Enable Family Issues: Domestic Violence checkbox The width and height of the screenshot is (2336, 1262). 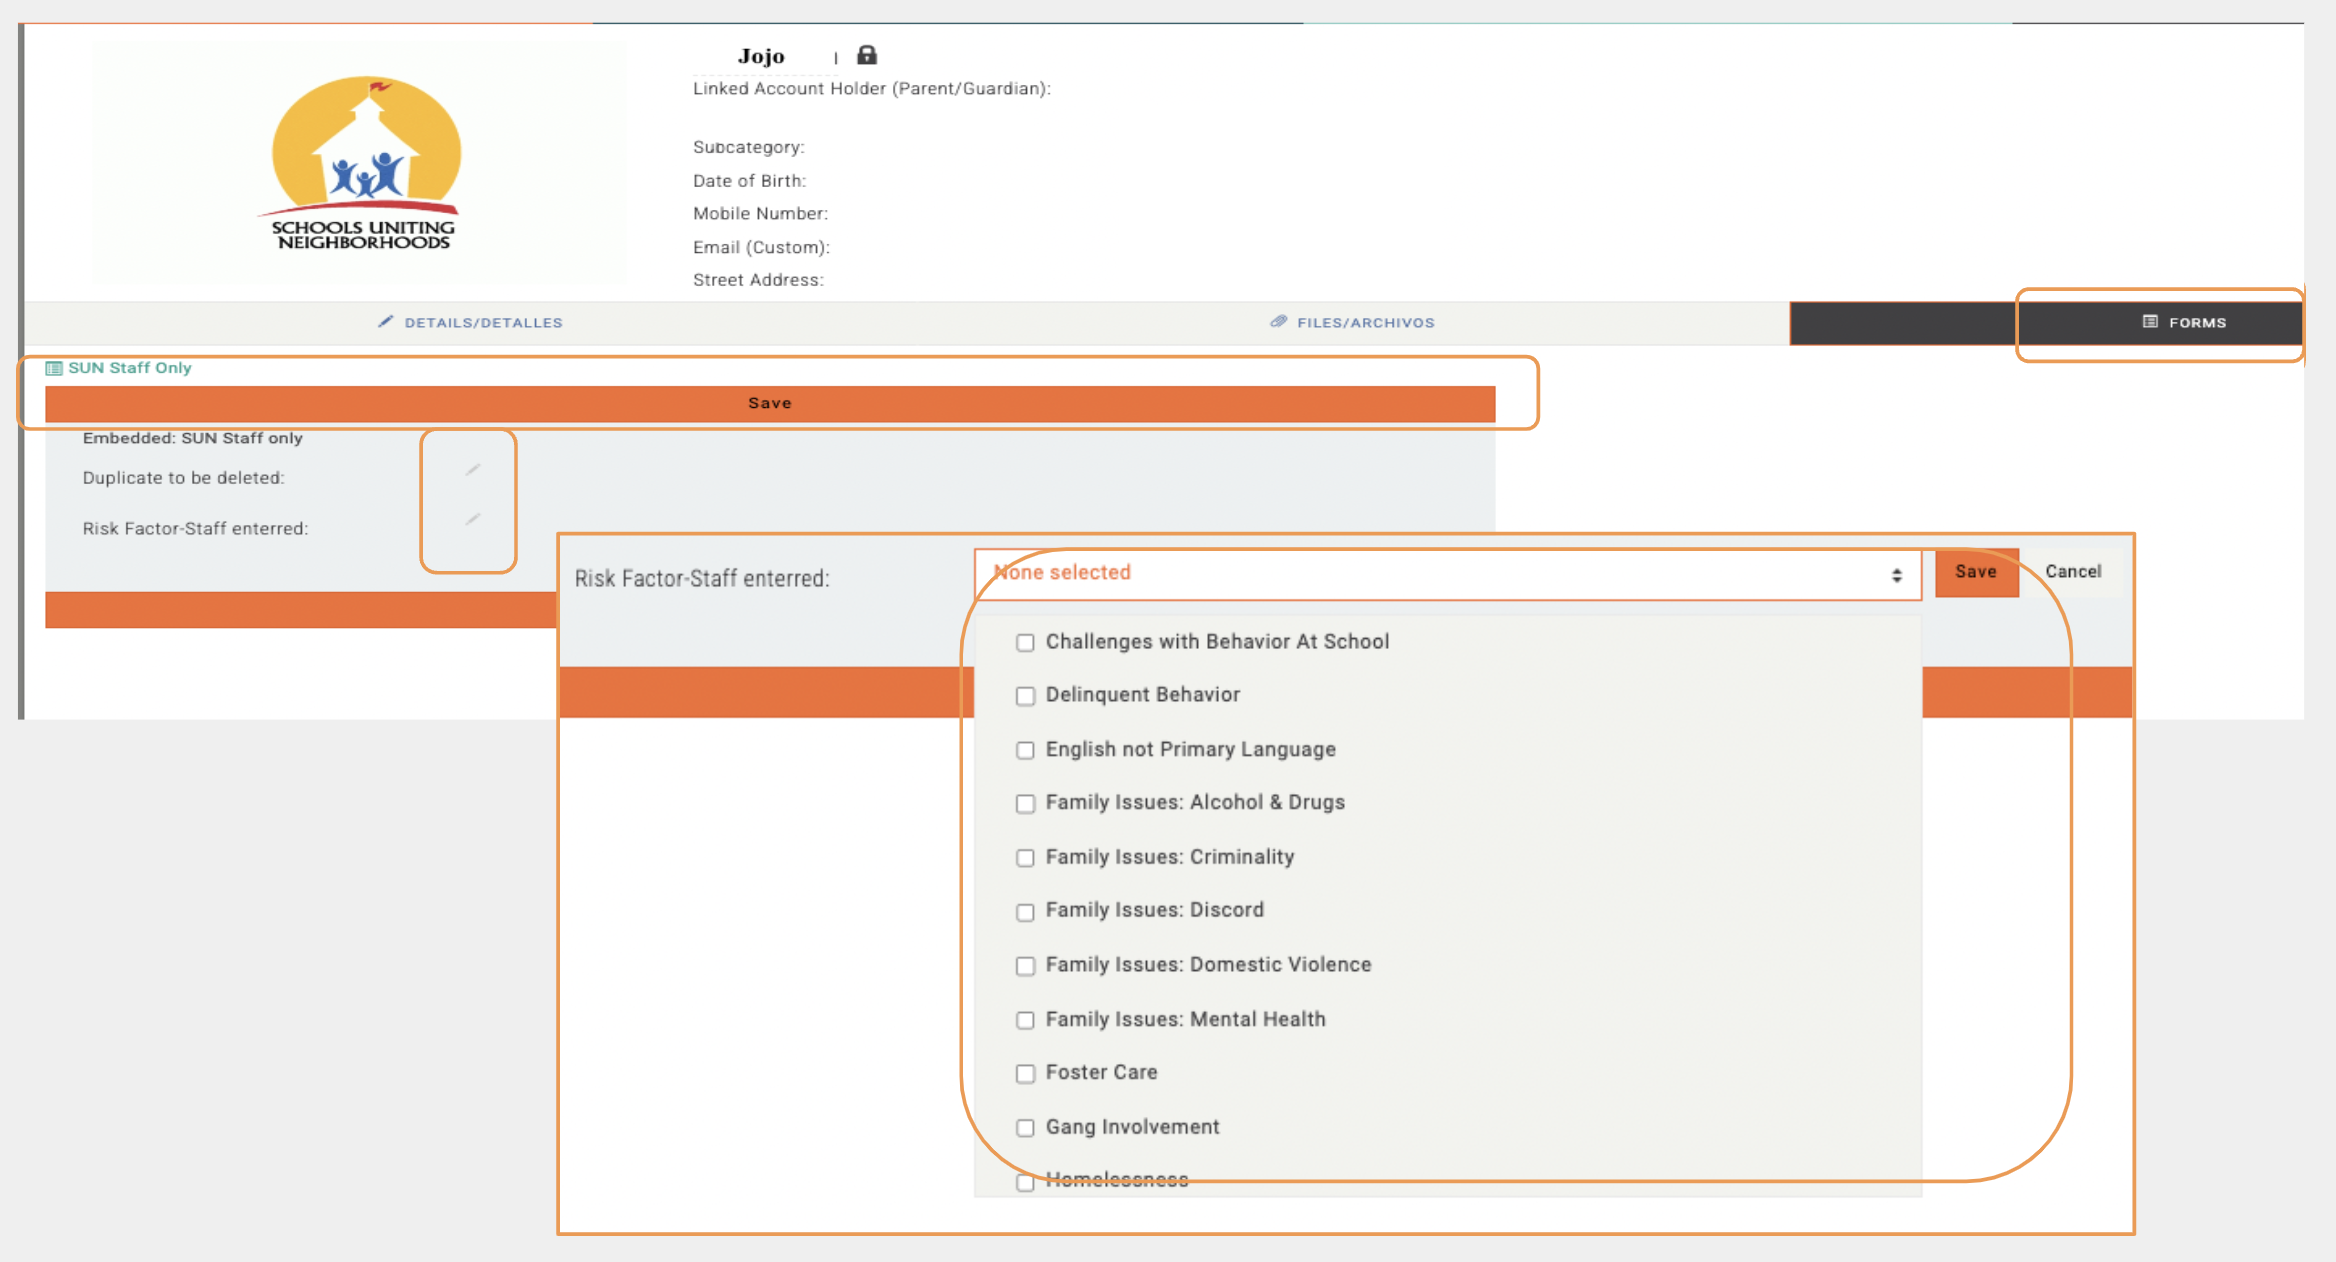(x=1025, y=966)
